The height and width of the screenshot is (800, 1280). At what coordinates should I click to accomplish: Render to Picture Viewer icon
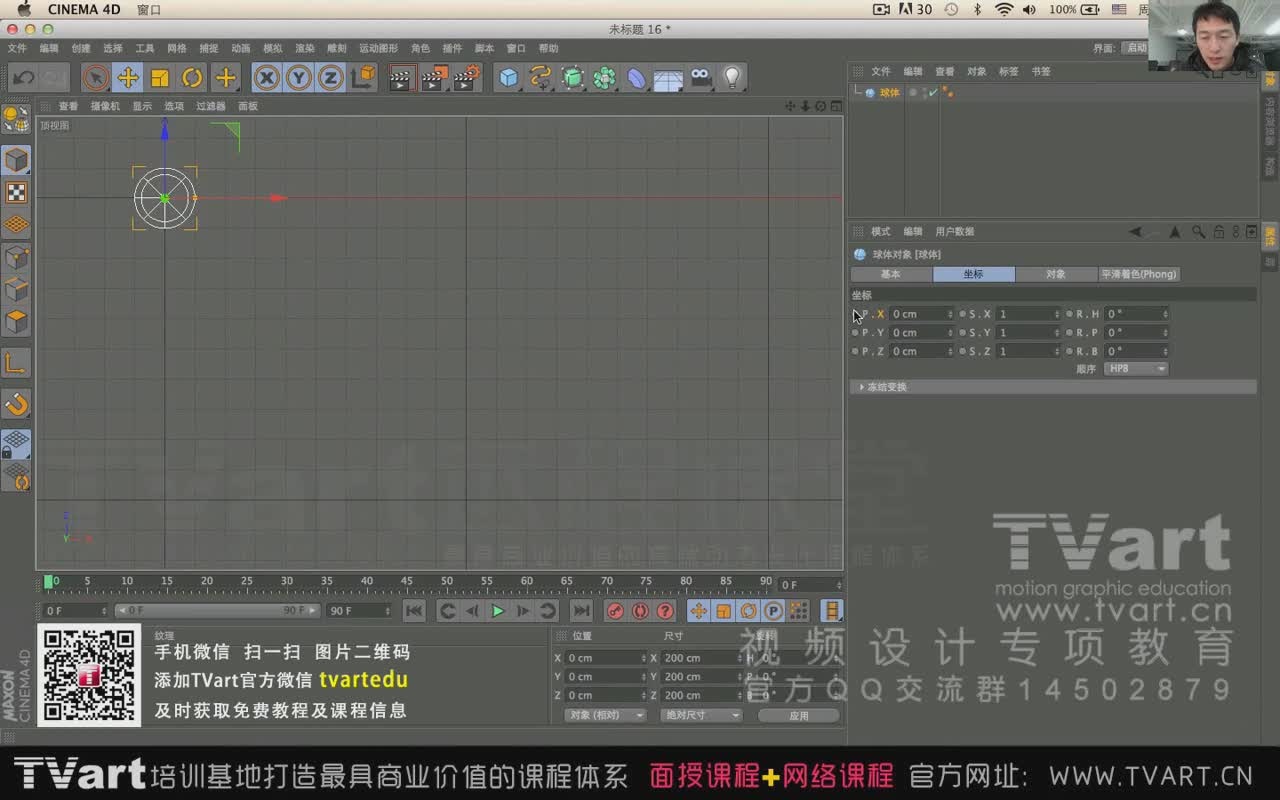[x=434, y=78]
